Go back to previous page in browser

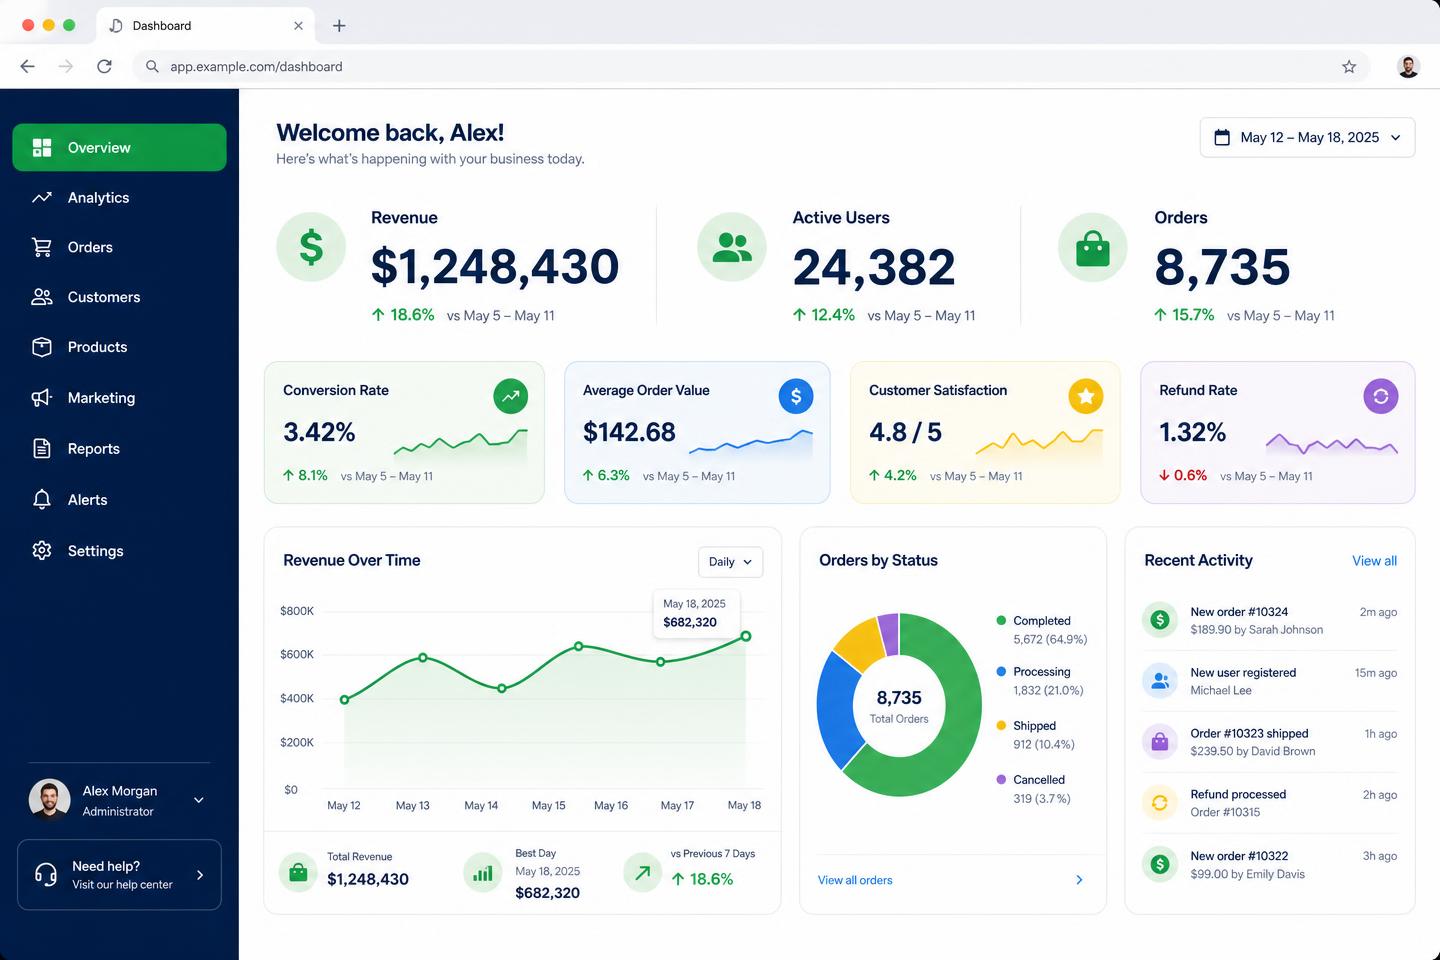click(28, 66)
